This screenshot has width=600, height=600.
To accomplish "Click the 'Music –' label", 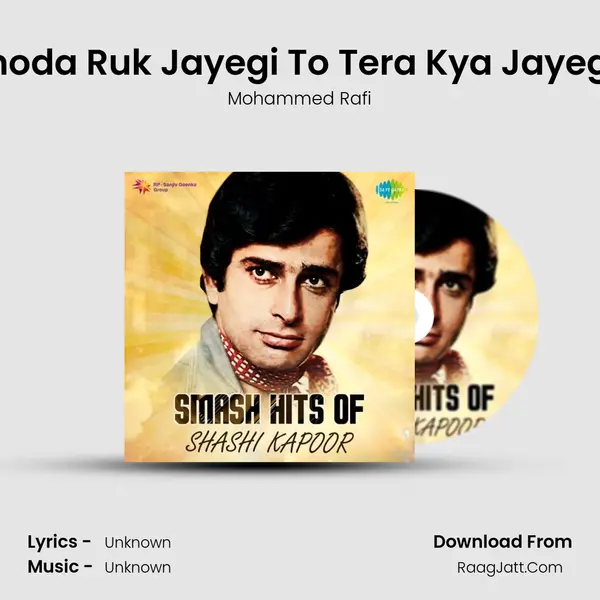I will (x=60, y=567).
